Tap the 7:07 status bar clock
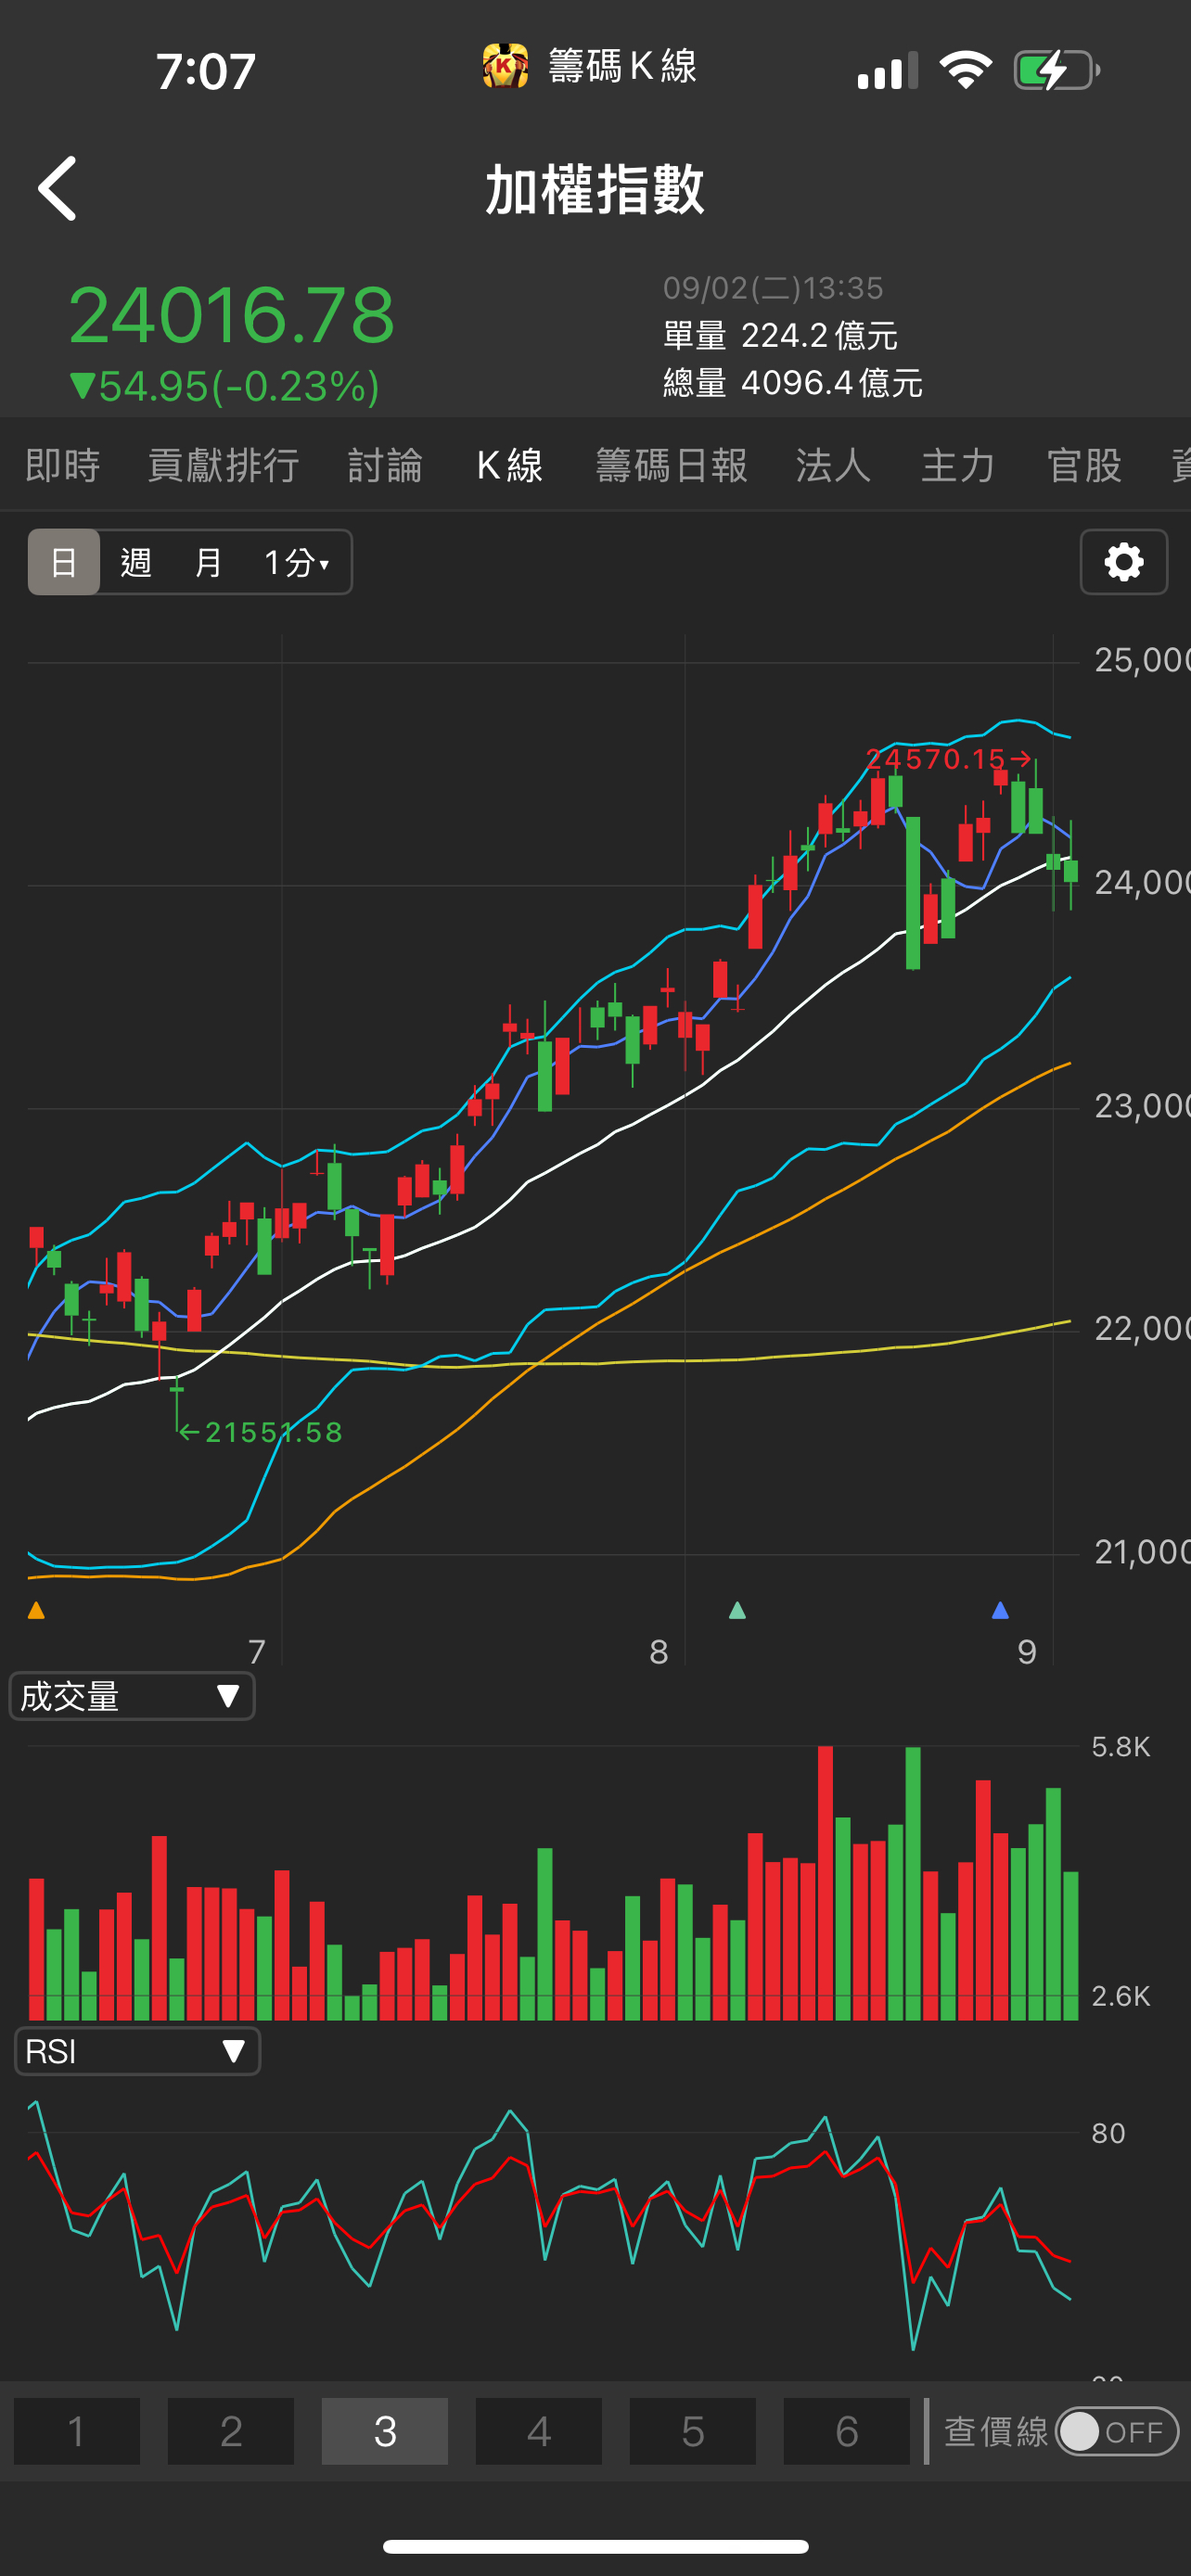The image size is (1191, 2576). tap(206, 72)
